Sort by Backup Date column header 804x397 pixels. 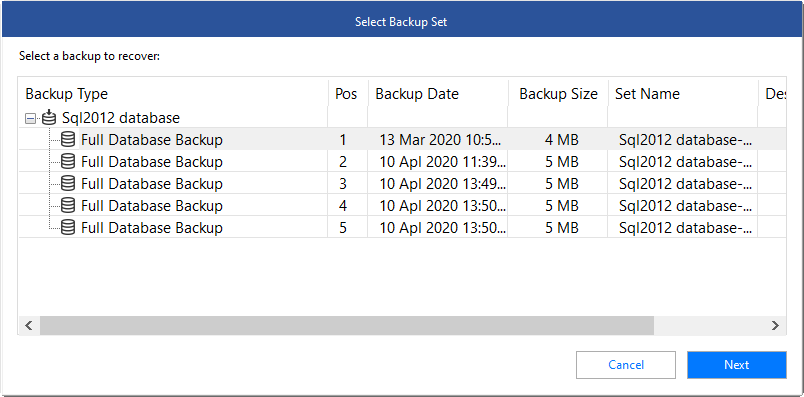tap(438, 94)
